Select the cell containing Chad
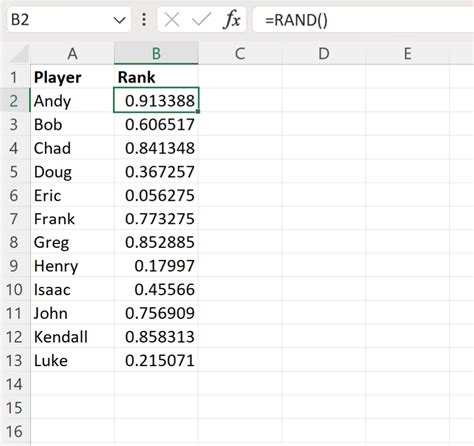The width and height of the screenshot is (474, 446). click(x=72, y=148)
